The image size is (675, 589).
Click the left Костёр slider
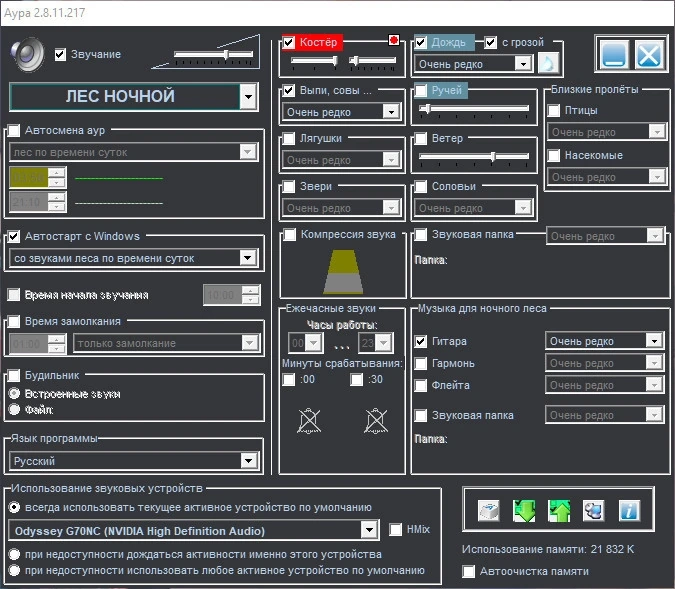tap(314, 61)
